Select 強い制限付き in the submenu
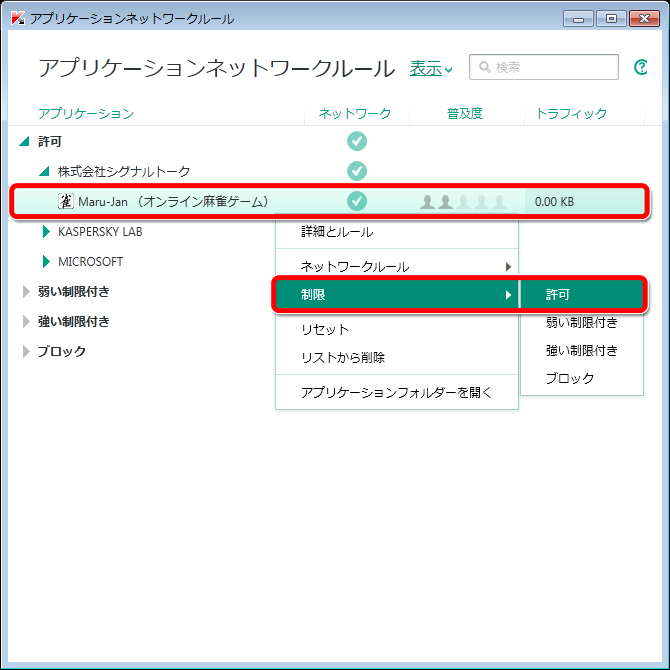This screenshot has width=670, height=670. 582,350
